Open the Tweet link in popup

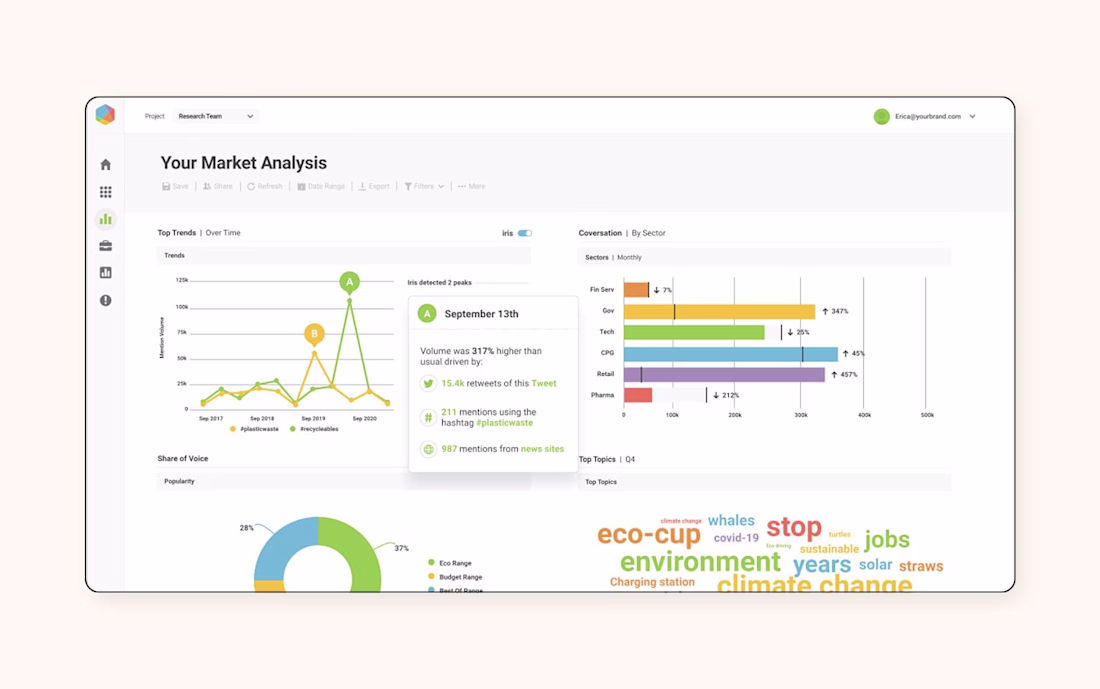[x=544, y=384]
